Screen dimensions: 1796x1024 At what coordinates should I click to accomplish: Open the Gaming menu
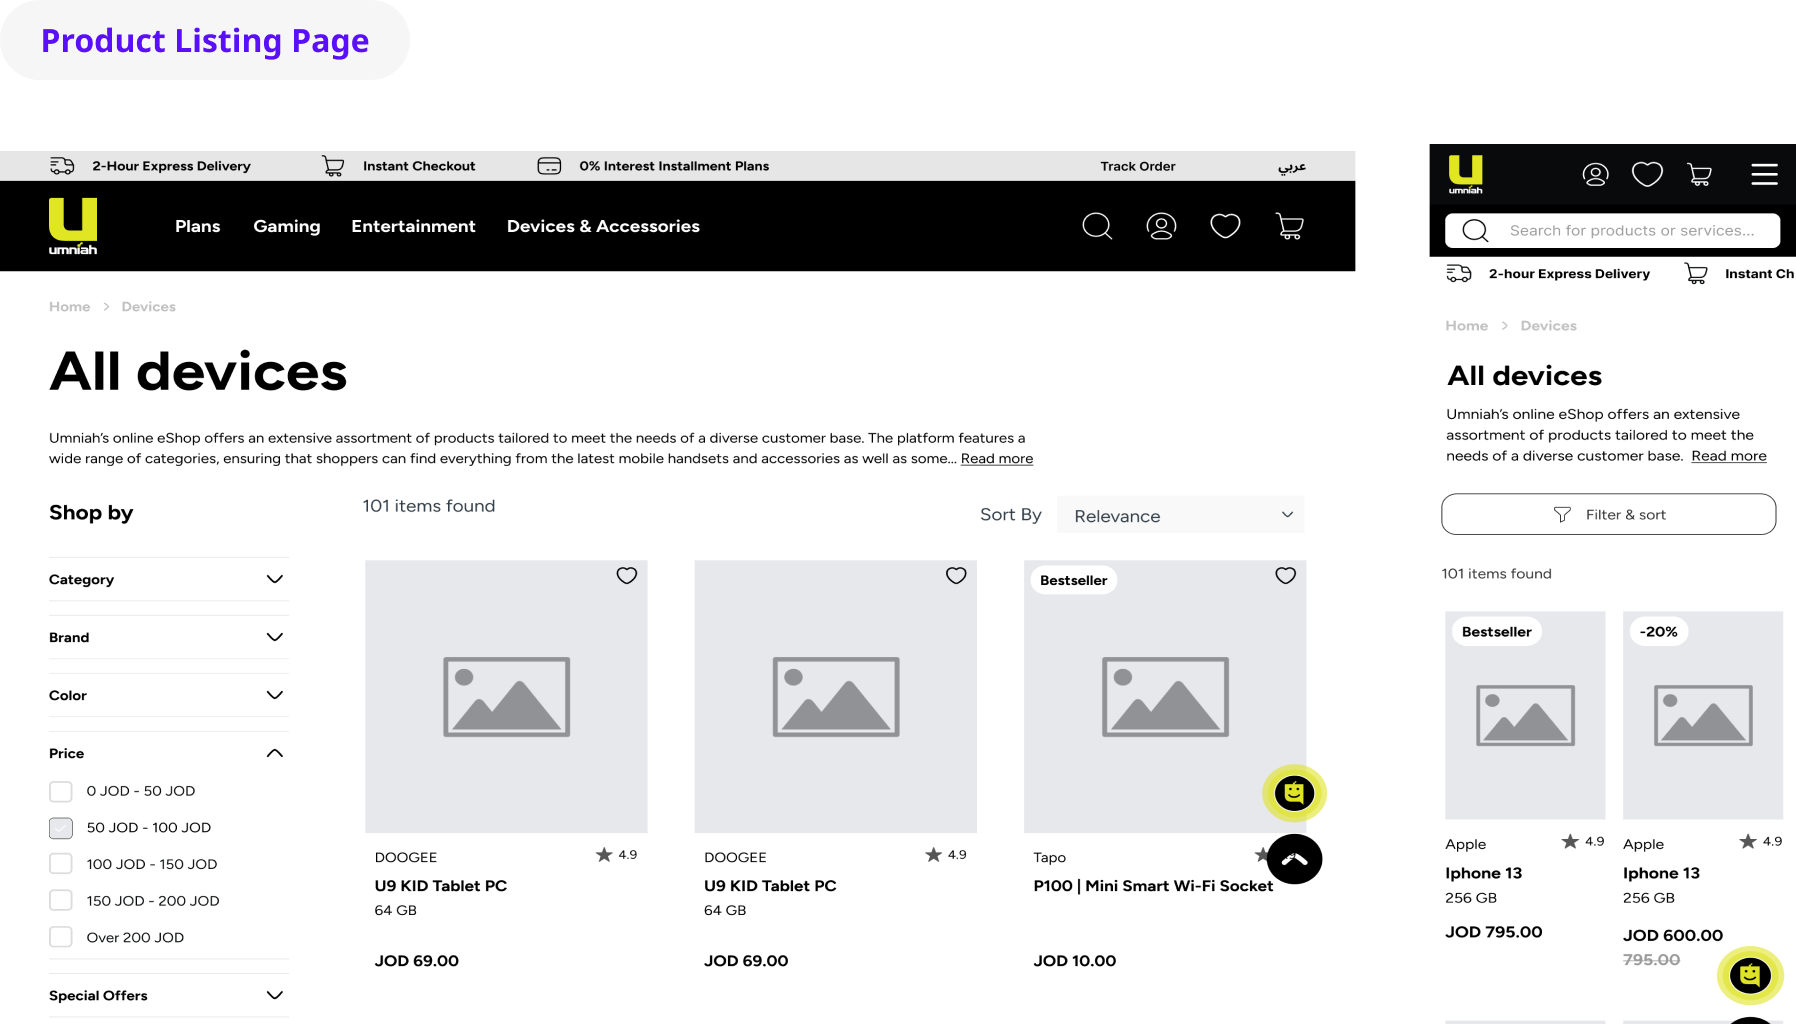pos(287,226)
